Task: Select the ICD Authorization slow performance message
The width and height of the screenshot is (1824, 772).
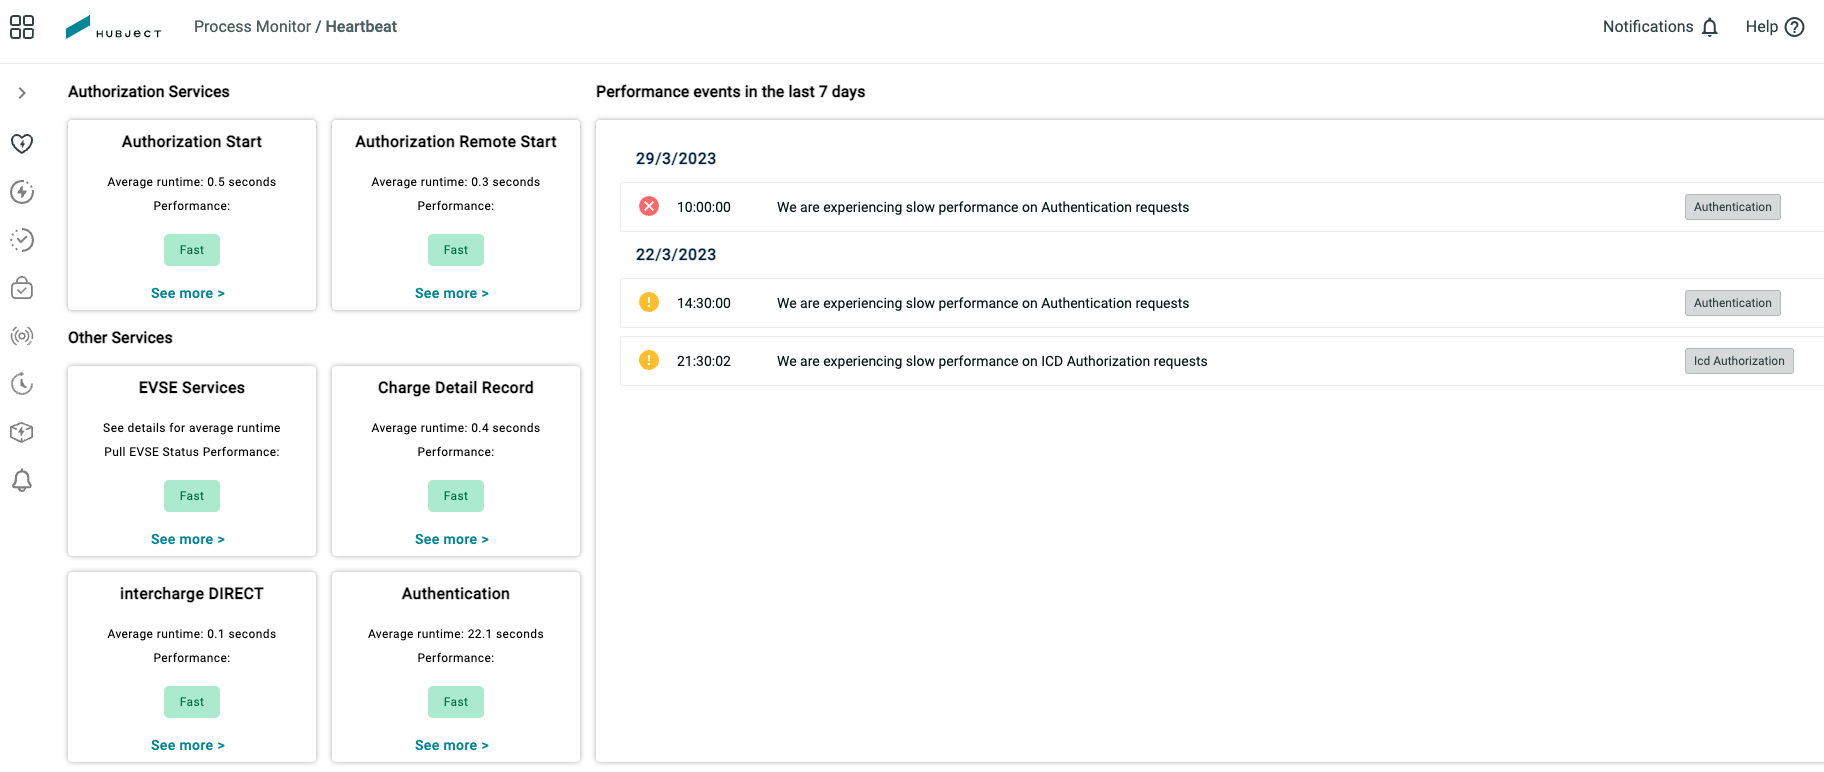Action: [x=992, y=361]
